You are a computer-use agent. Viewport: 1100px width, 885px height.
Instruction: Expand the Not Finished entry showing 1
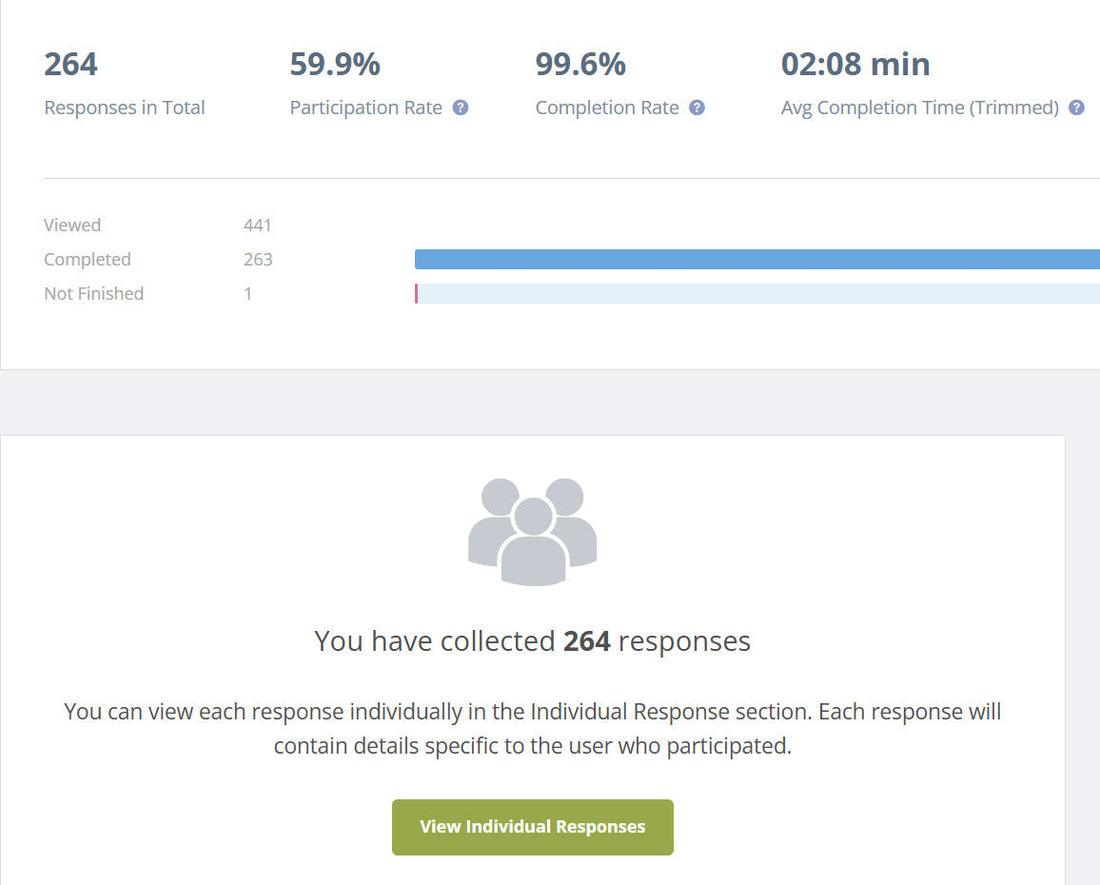tap(248, 293)
